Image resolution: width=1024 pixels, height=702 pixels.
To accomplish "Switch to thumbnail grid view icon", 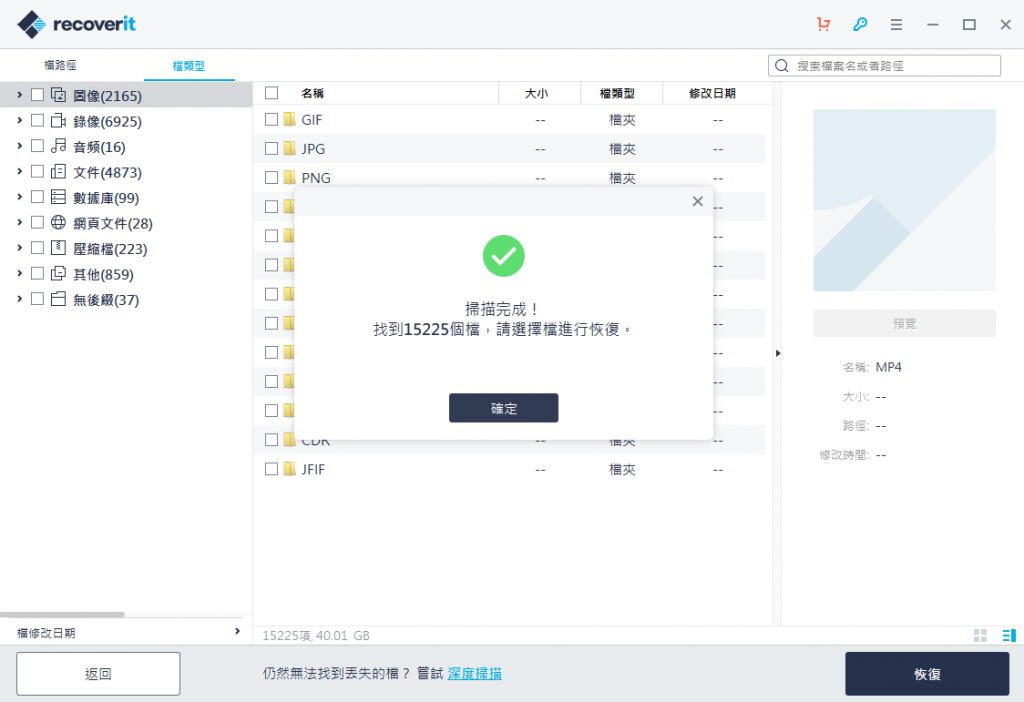I will [978, 635].
